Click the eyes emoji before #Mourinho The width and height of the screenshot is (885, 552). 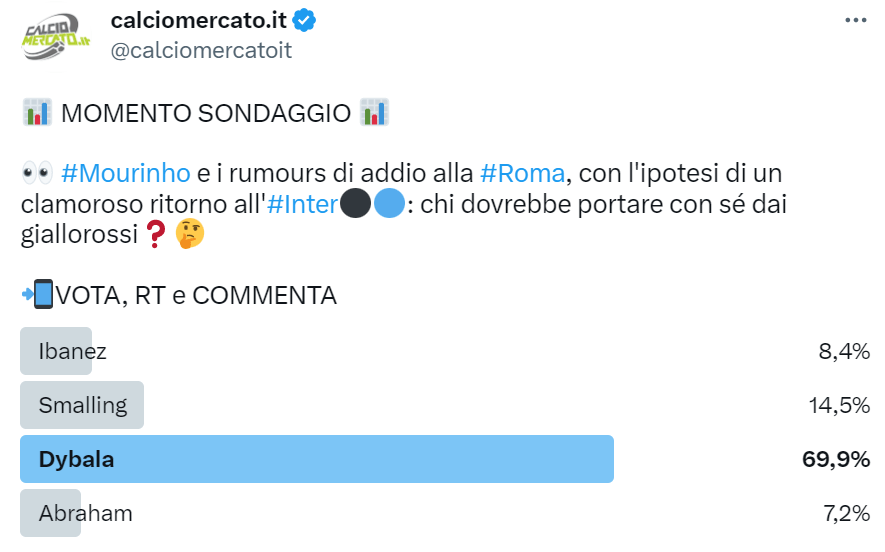36,173
